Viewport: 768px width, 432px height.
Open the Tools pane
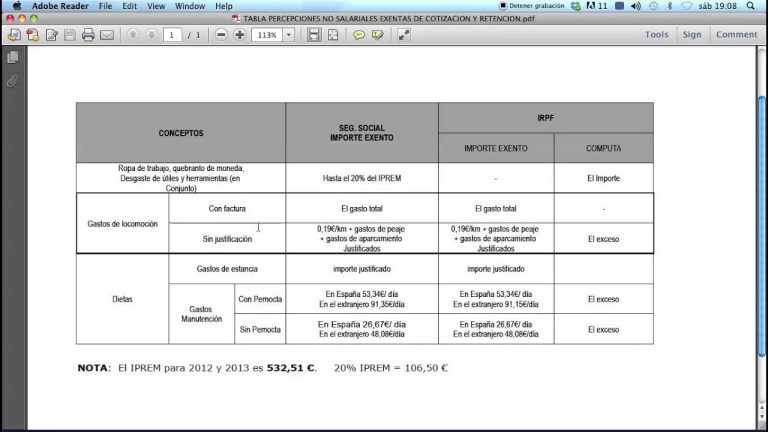point(657,35)
